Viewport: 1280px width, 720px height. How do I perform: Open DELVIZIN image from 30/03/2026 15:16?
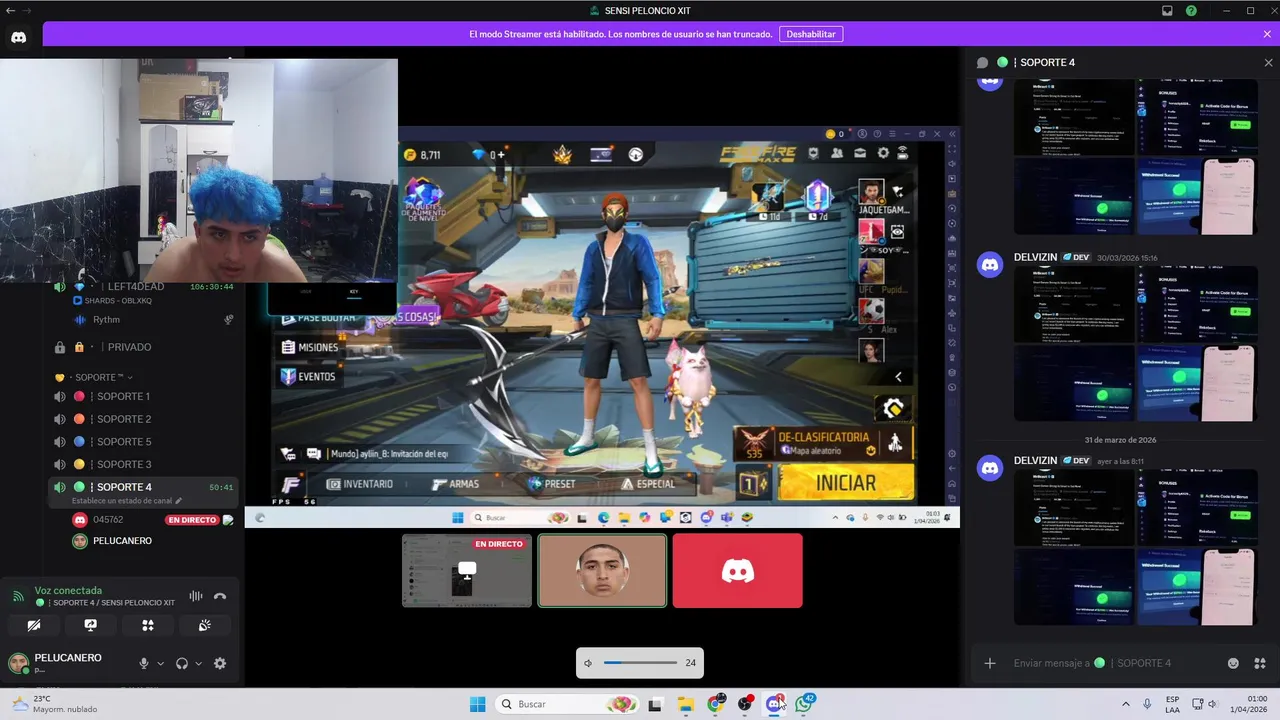click(1134, 344)
